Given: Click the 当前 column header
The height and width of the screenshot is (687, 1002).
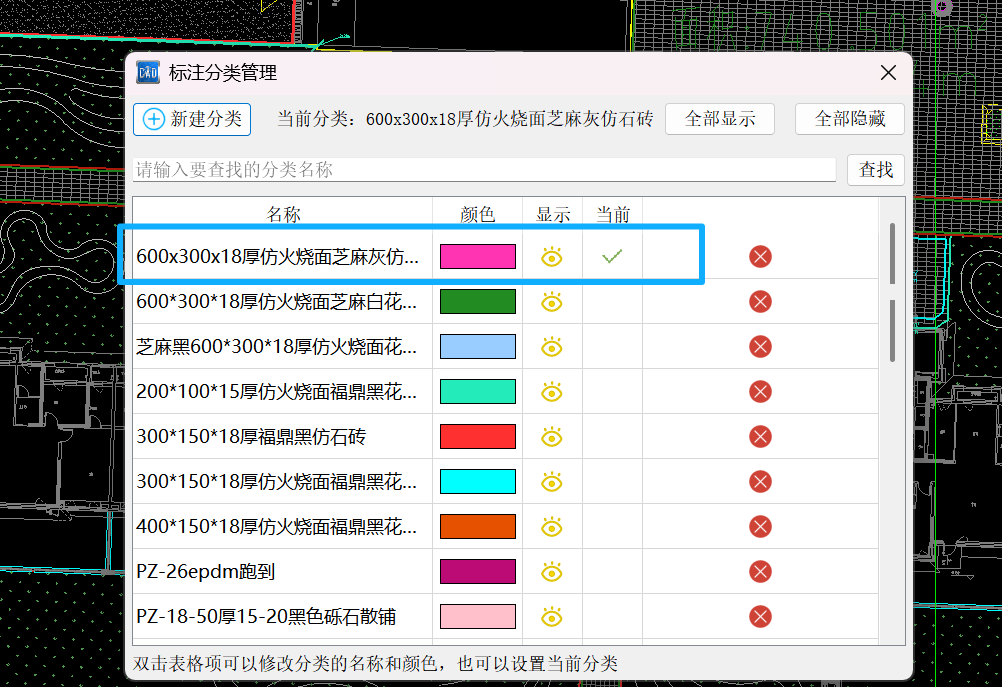Looking at the screenshot, I should pos(612,215).
